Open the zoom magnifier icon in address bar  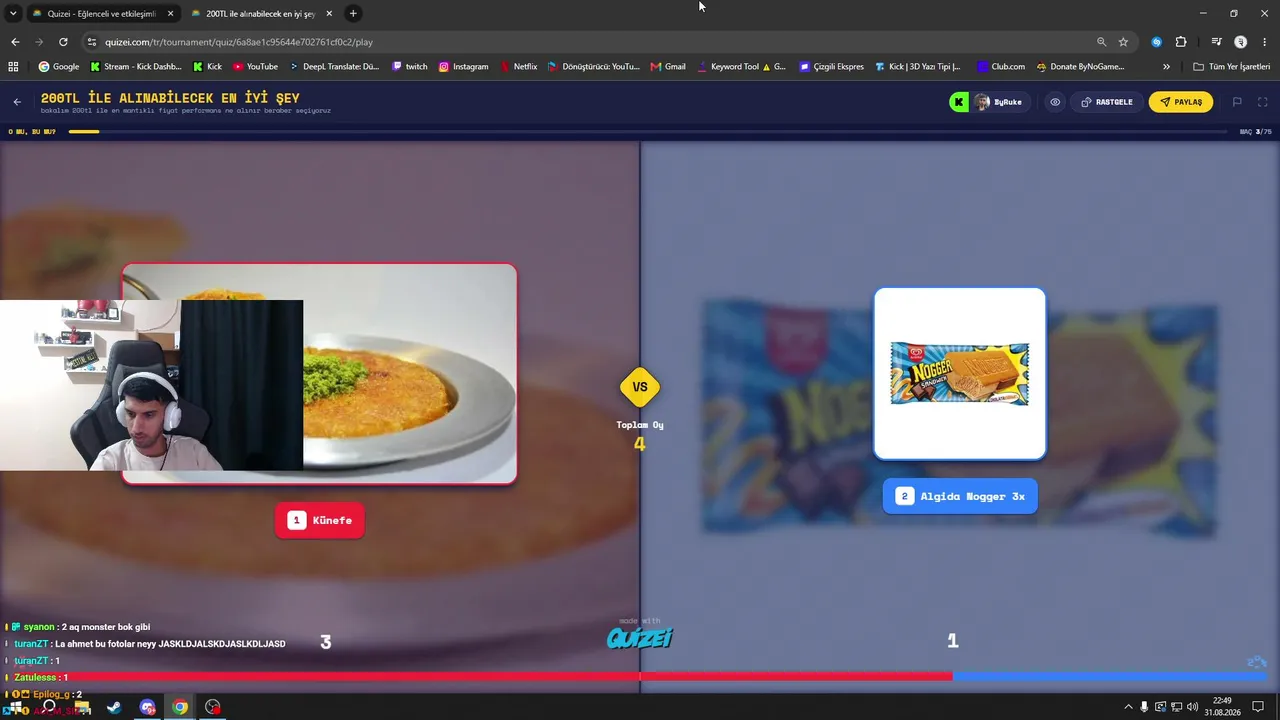1101,42
